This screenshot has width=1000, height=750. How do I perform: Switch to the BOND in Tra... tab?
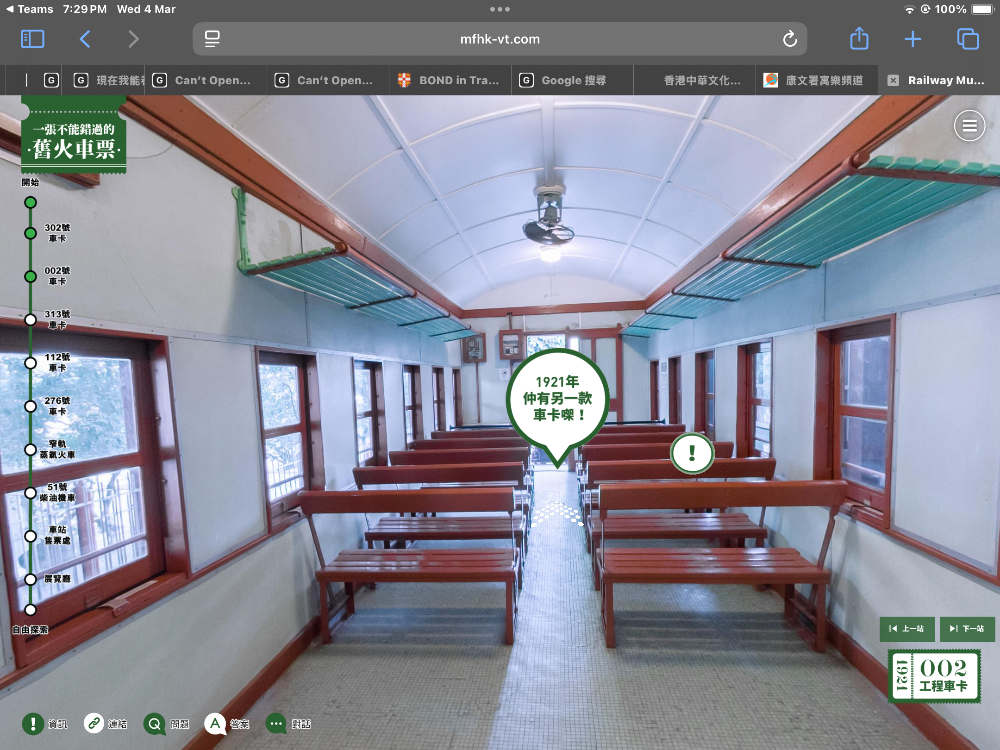pyautogui.click(x=450, y=80)
